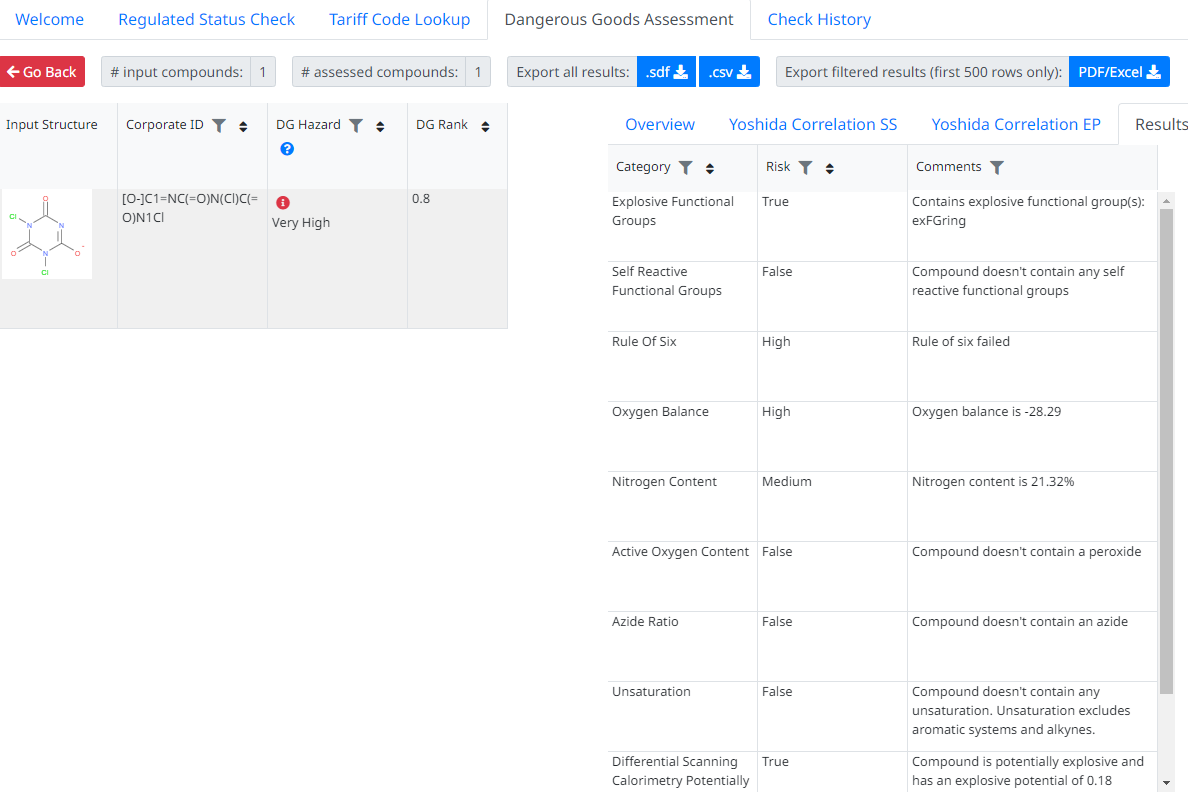The width and height of the screenshot is (1188, 804).
Task: Download all results as .sdf
Action: point(666,72)
